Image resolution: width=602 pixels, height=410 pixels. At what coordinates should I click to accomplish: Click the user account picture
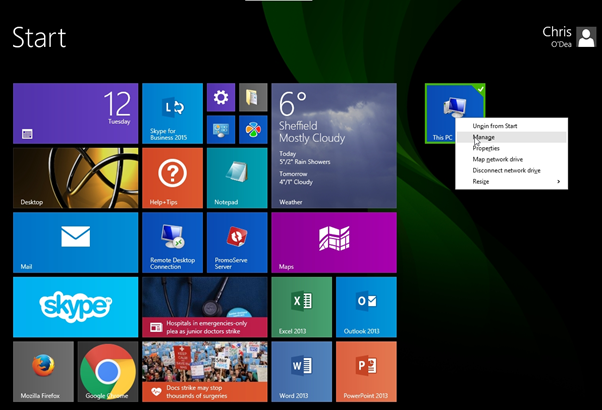pos(587,37)
